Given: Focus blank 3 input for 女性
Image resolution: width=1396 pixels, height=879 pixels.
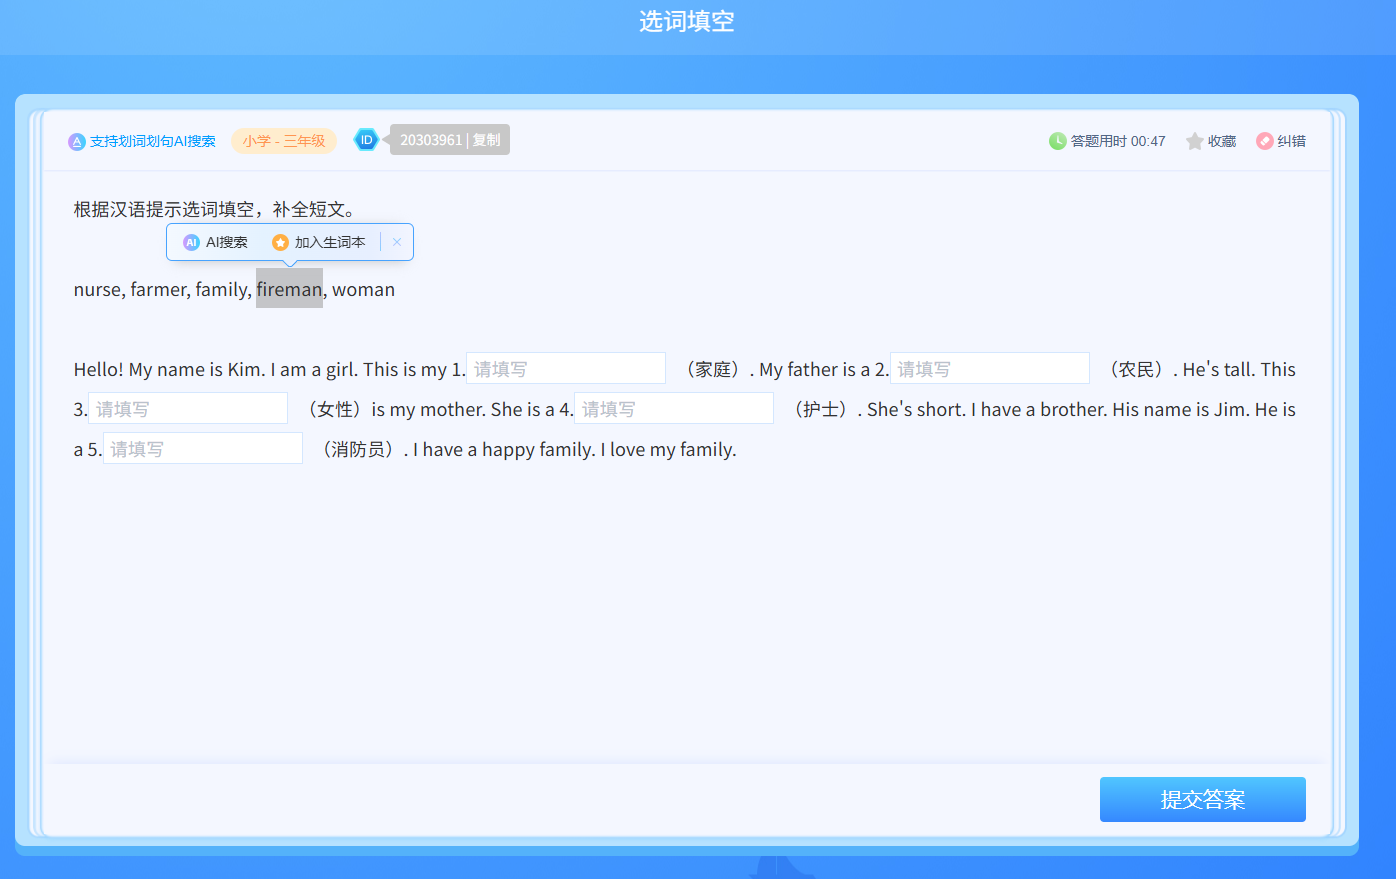Looking at the screenshot, I should click(188, 409).
